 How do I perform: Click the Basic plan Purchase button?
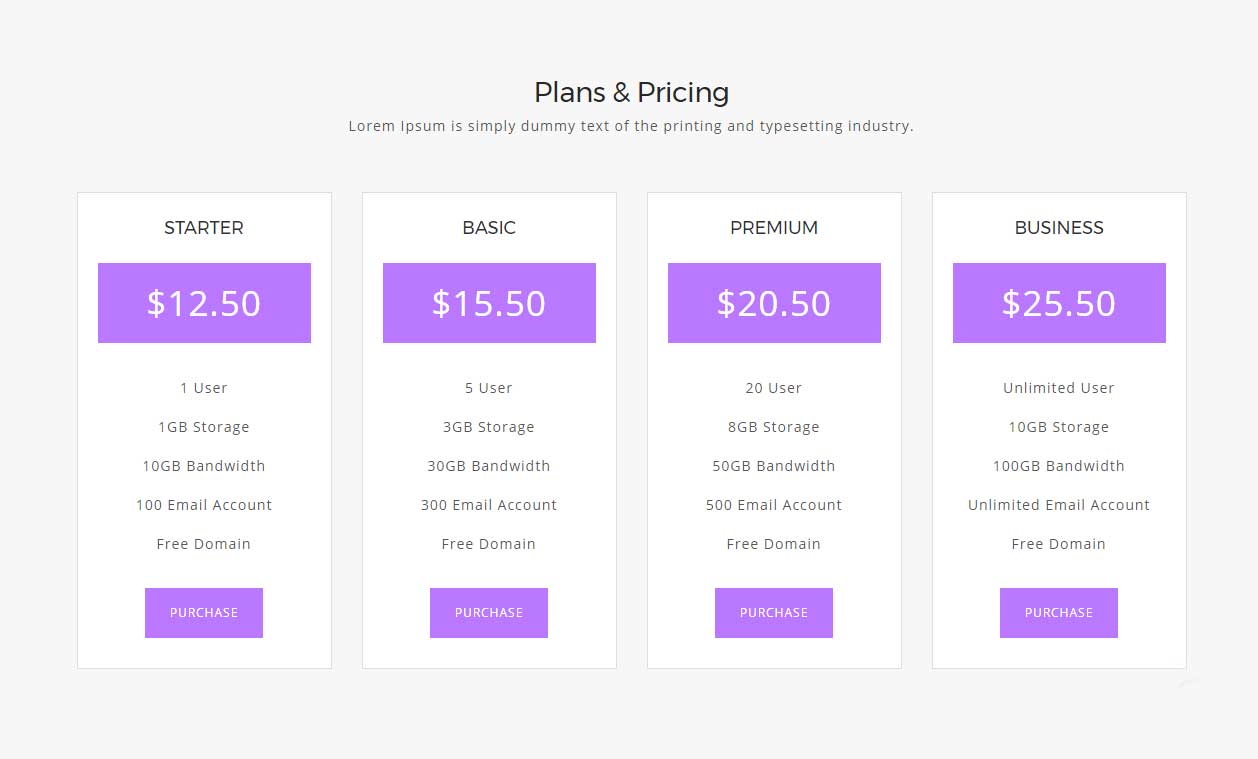pyautogui.click(x=489, y=613)
